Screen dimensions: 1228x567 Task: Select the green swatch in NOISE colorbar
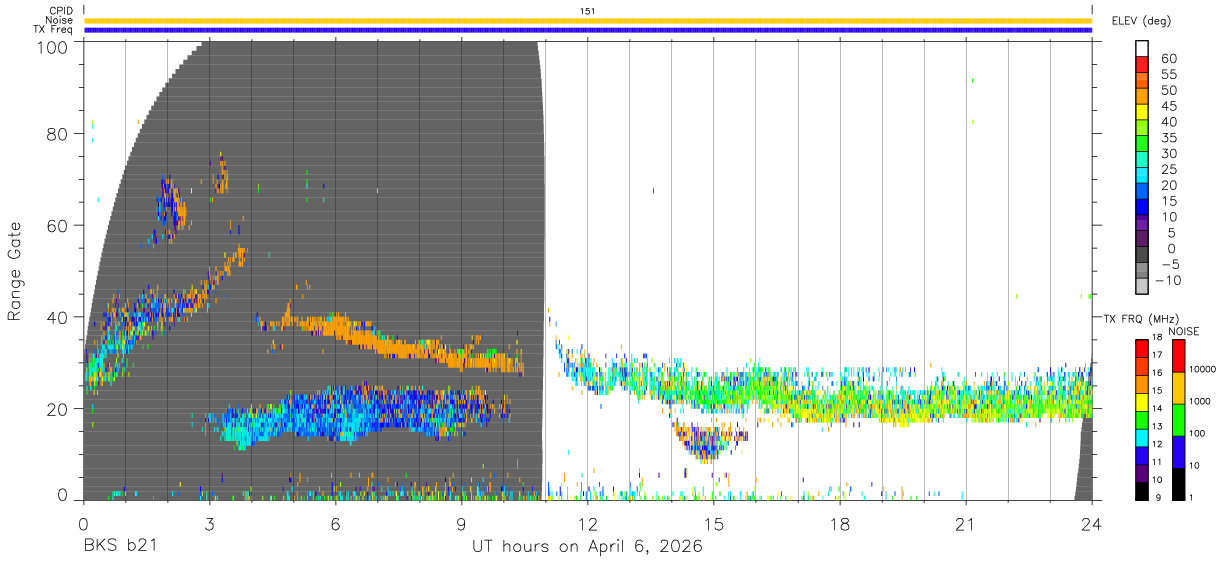pyautogui.click(x=1178, y=420)
